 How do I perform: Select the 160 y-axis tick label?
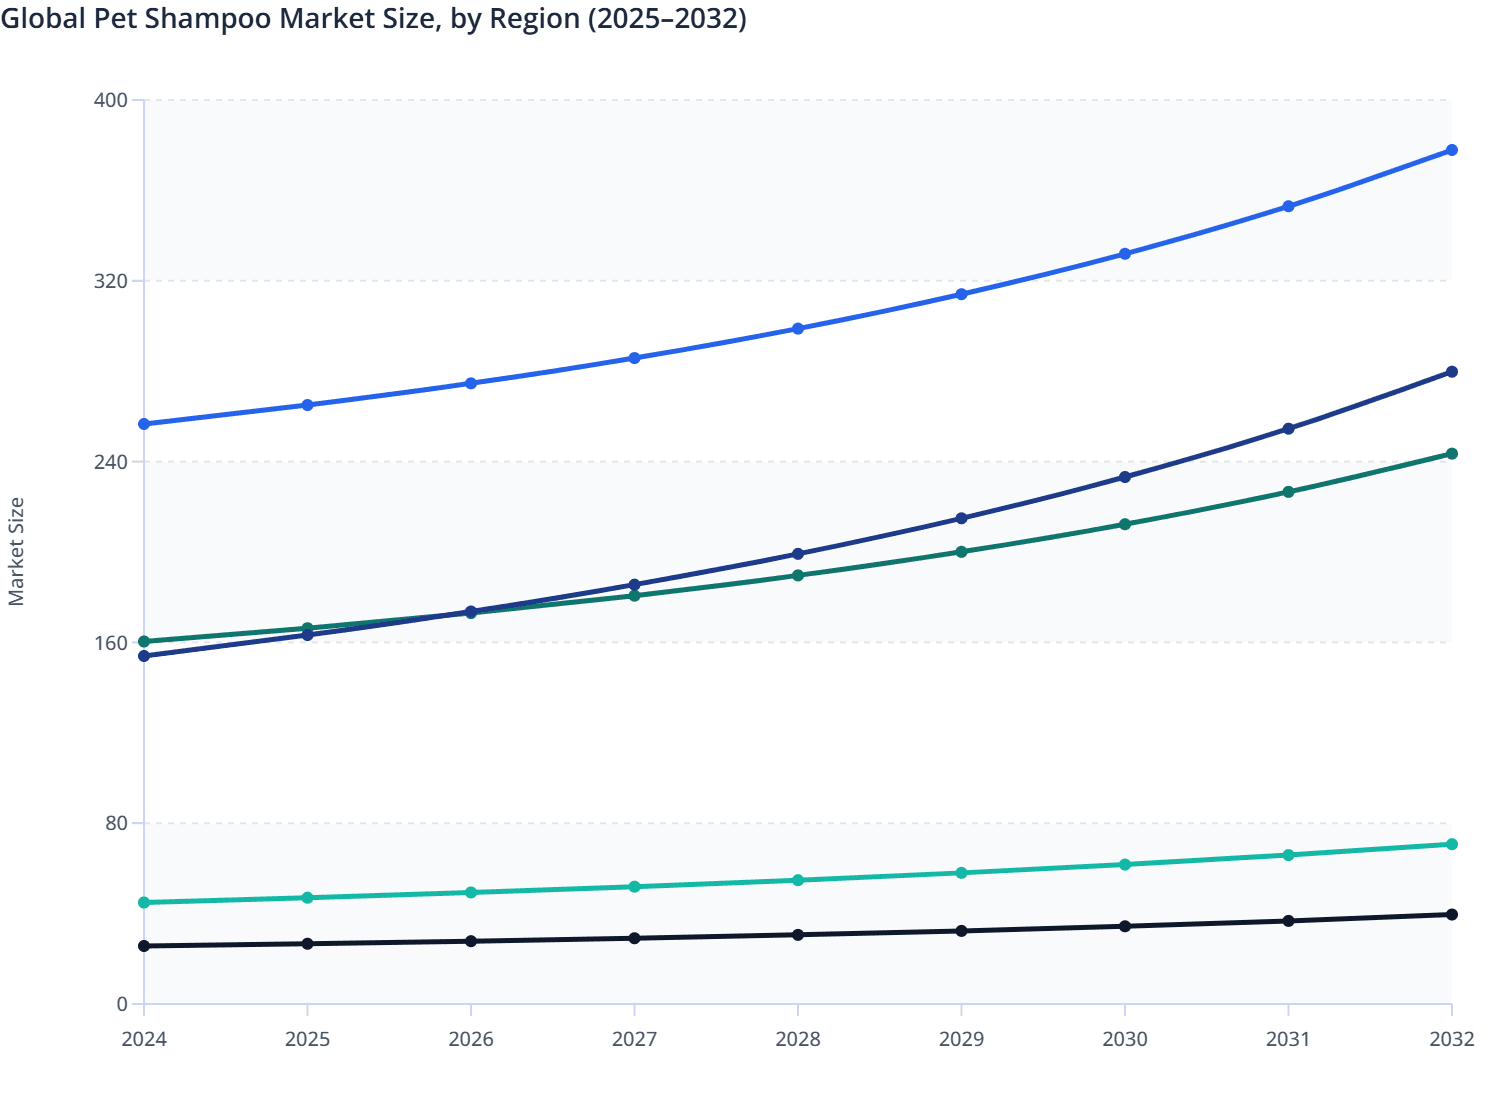[111, 642]
